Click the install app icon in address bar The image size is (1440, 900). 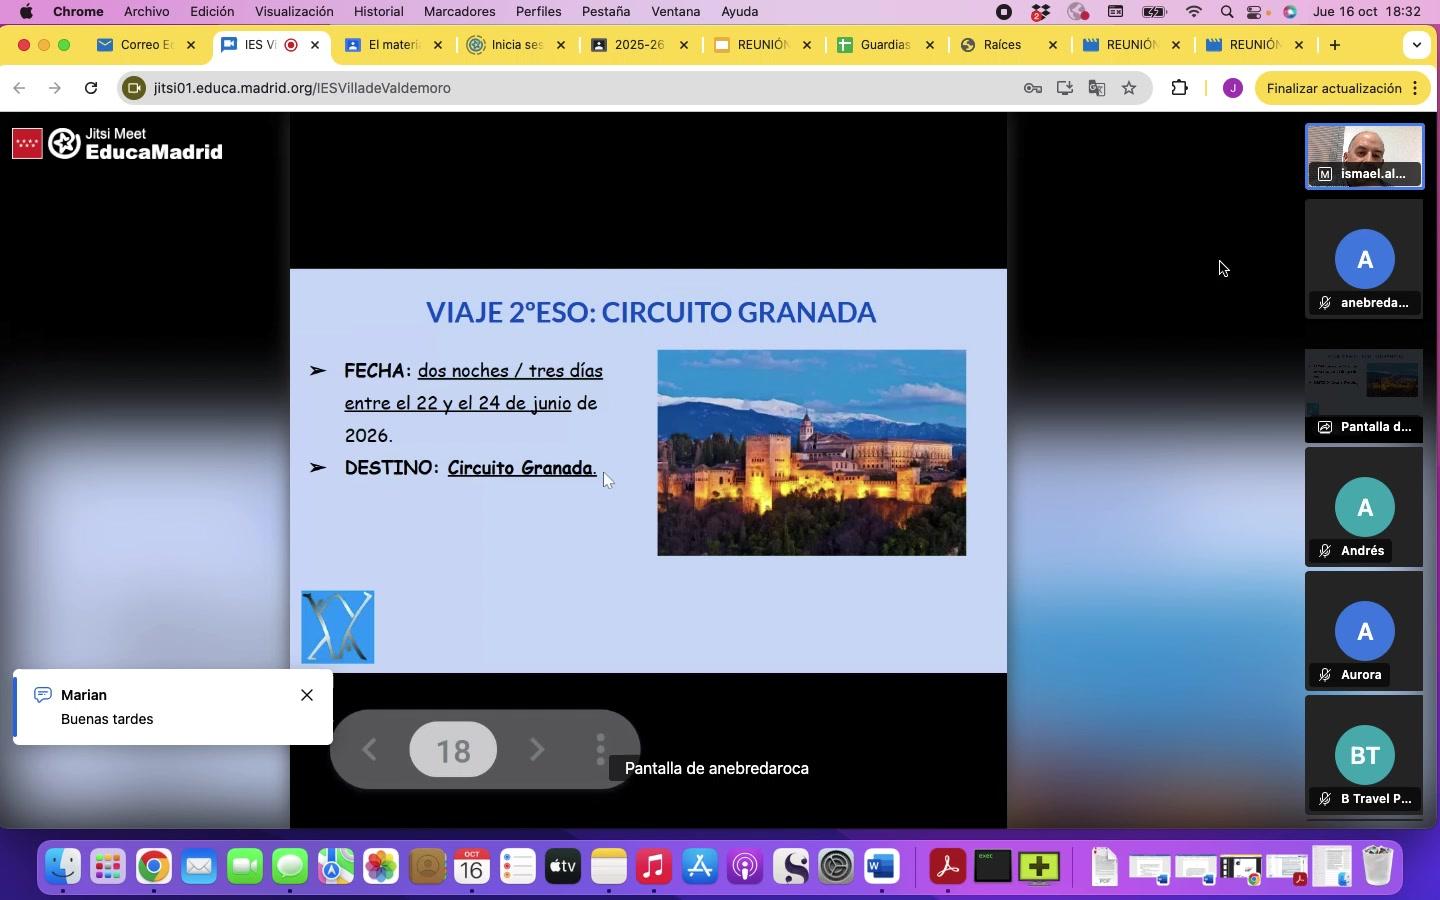tap(1065, 88)
